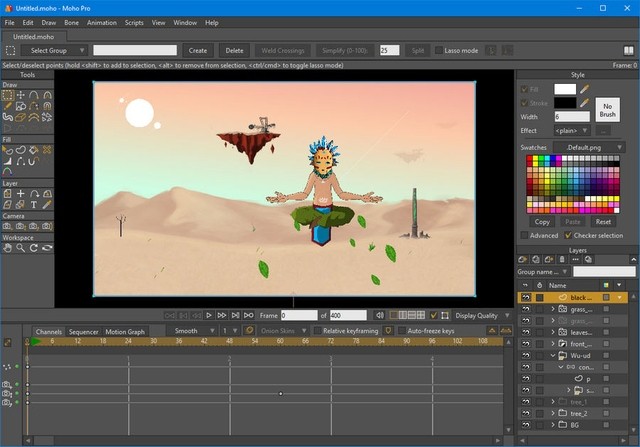Switch to the Motion Graph tab
The height and width of the screenshot is (447, 640).
coord(125,331)
